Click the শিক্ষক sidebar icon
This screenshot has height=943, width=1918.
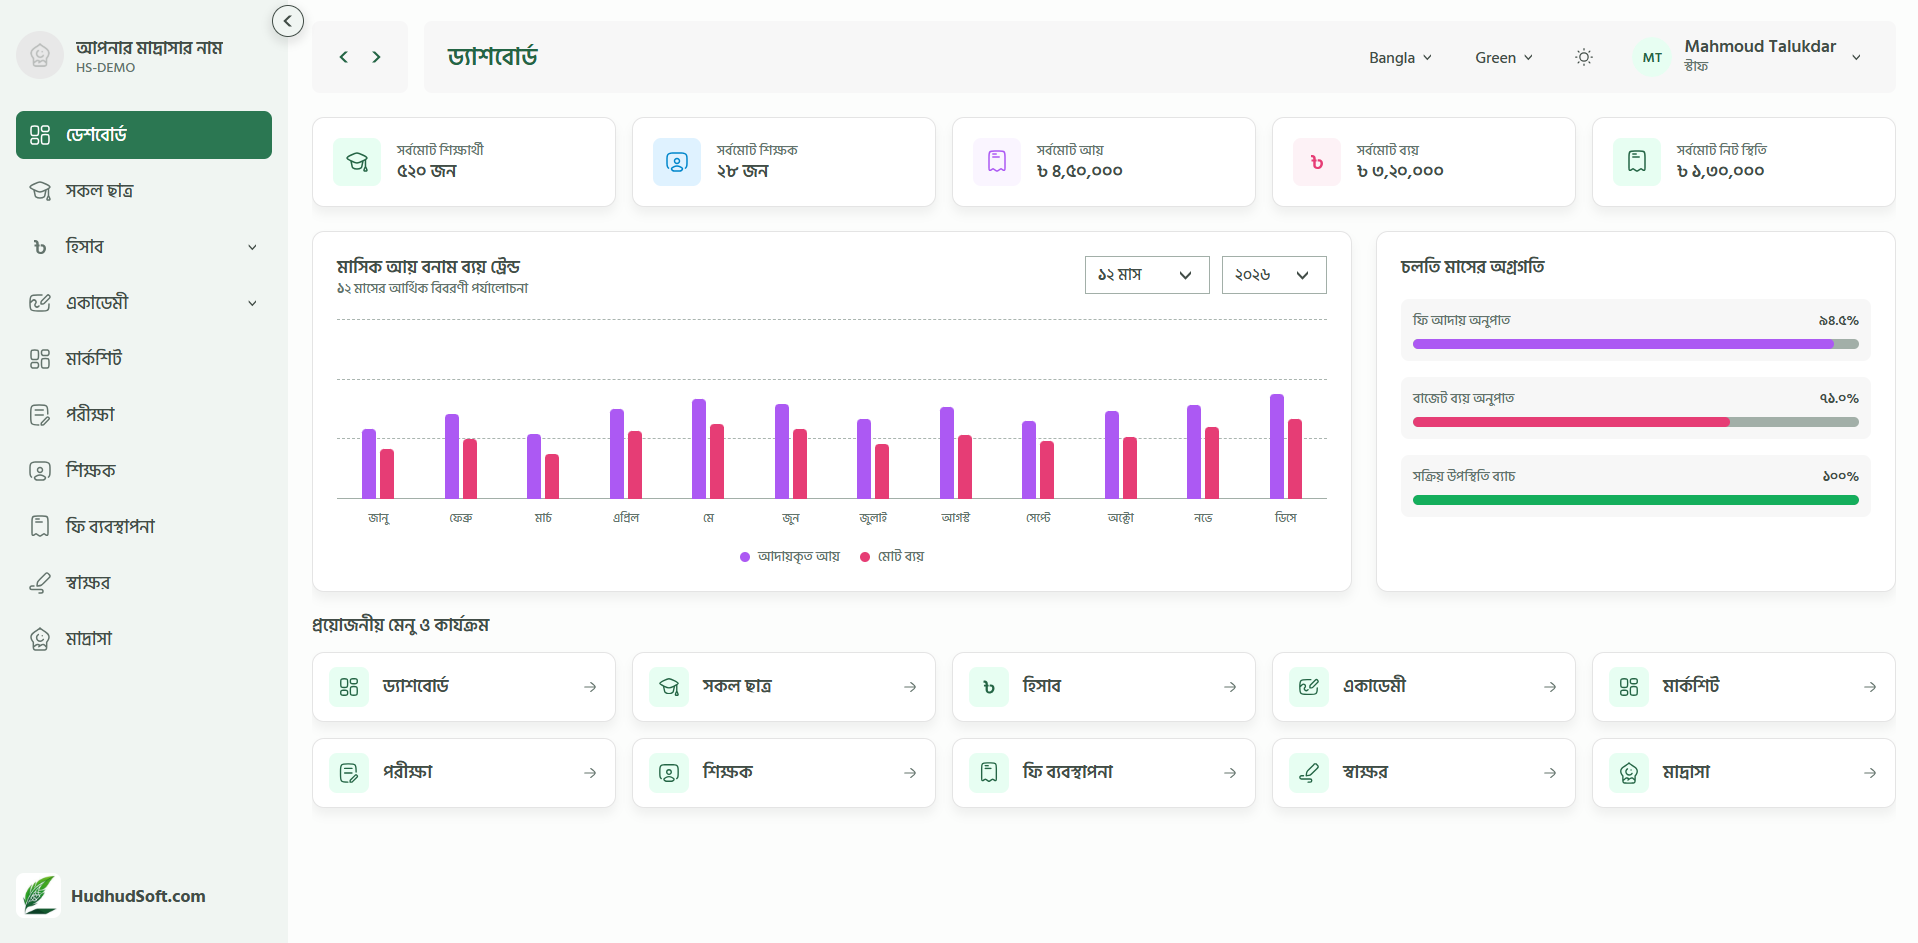click(40, 471)
